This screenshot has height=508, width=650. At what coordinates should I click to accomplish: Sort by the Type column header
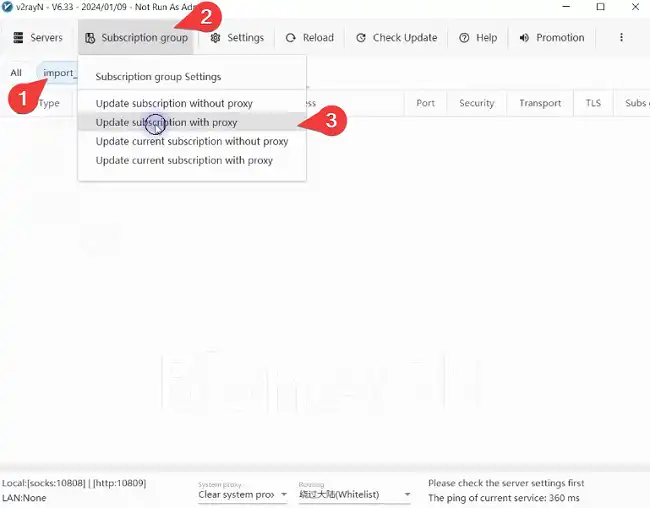point(49,103)
